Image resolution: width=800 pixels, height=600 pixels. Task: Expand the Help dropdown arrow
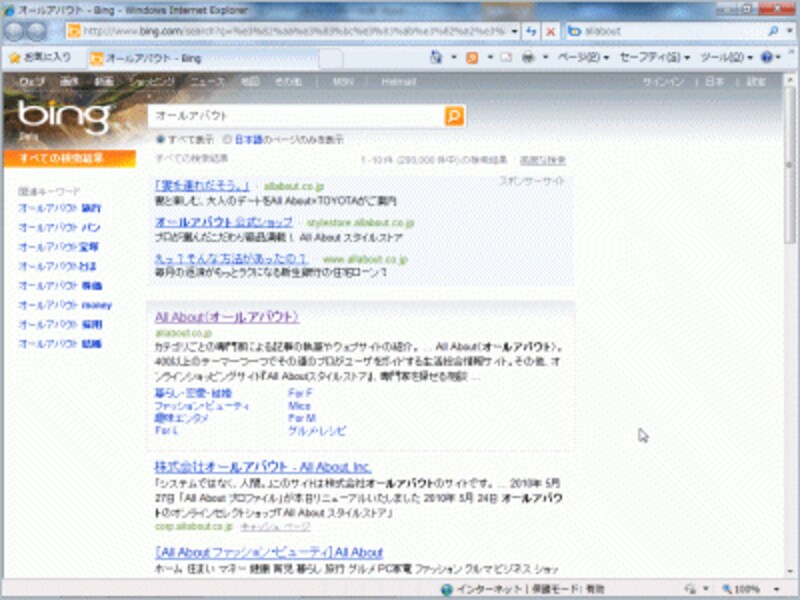coord(778,57)
